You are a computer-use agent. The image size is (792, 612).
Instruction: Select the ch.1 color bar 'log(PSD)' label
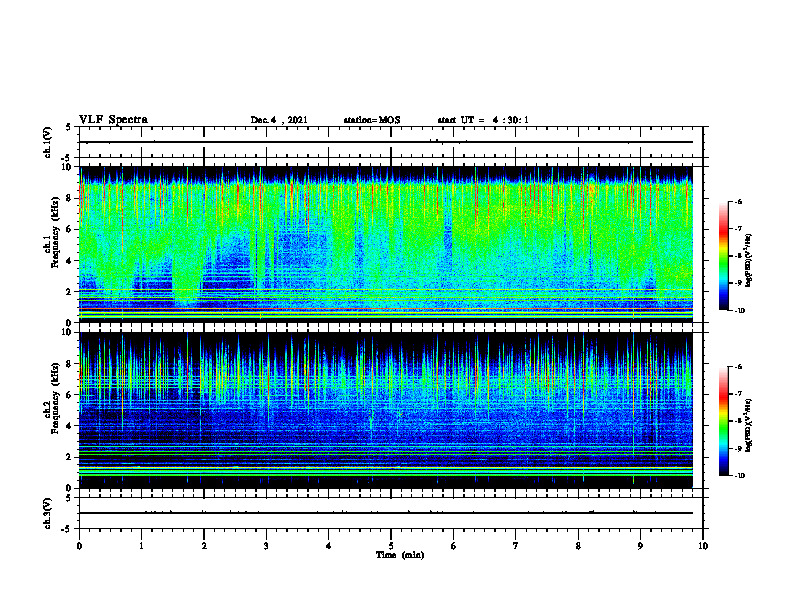coord(748,260)
